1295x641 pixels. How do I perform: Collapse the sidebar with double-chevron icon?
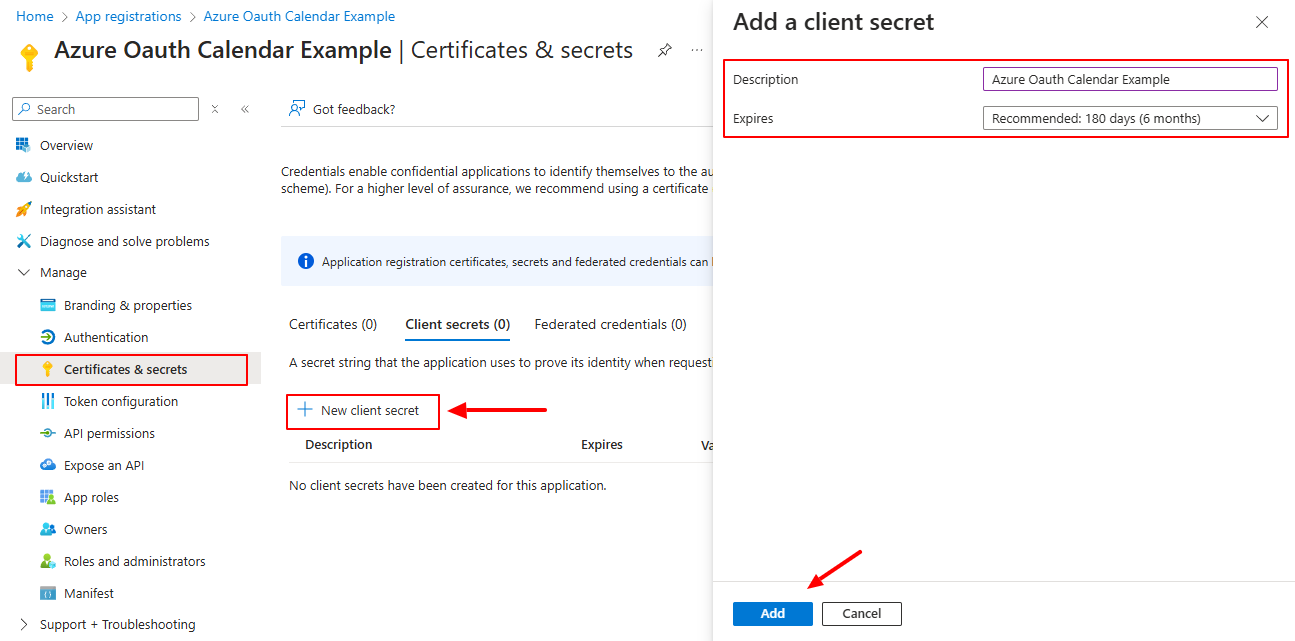tap(245, 109)
